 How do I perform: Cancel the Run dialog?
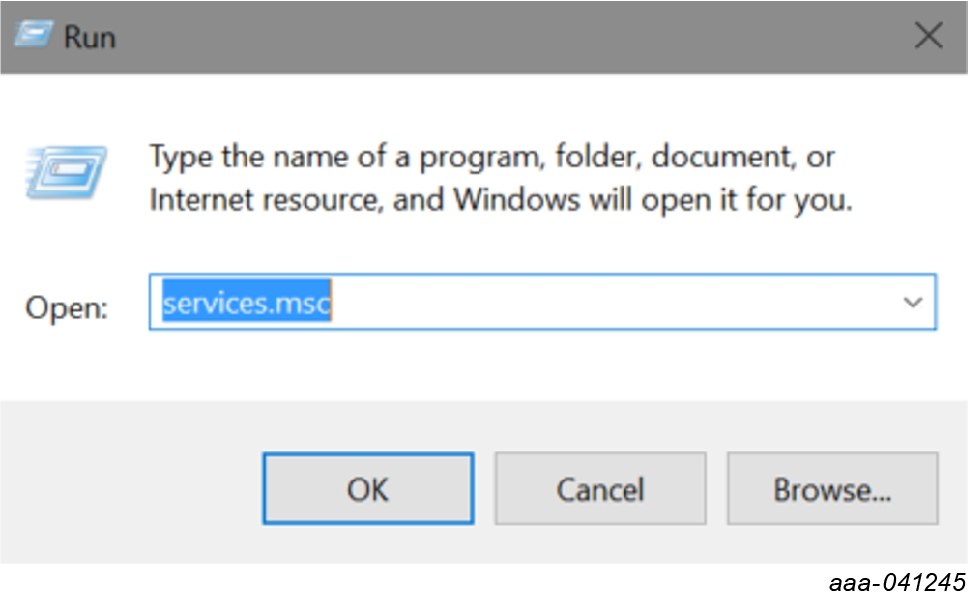point(600,489)
